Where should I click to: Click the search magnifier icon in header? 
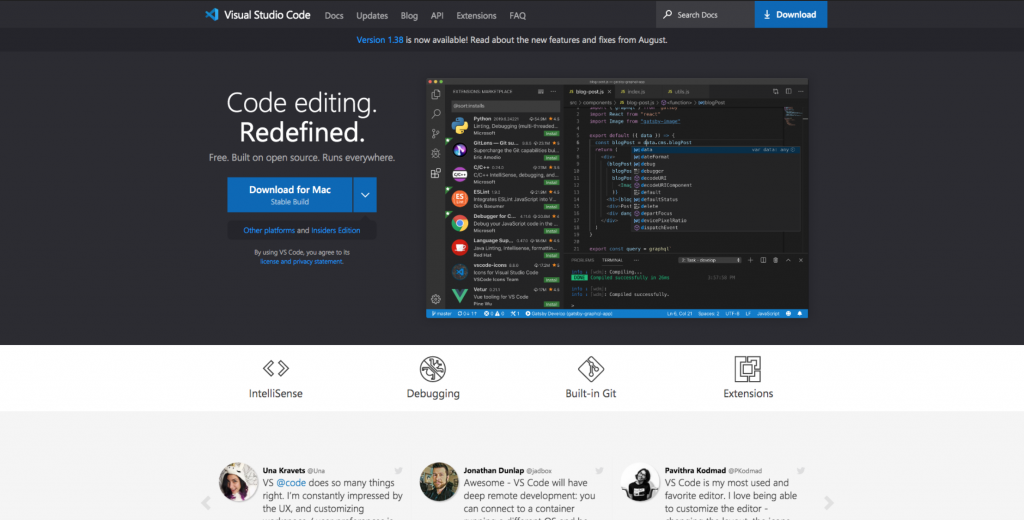[667, 14]
